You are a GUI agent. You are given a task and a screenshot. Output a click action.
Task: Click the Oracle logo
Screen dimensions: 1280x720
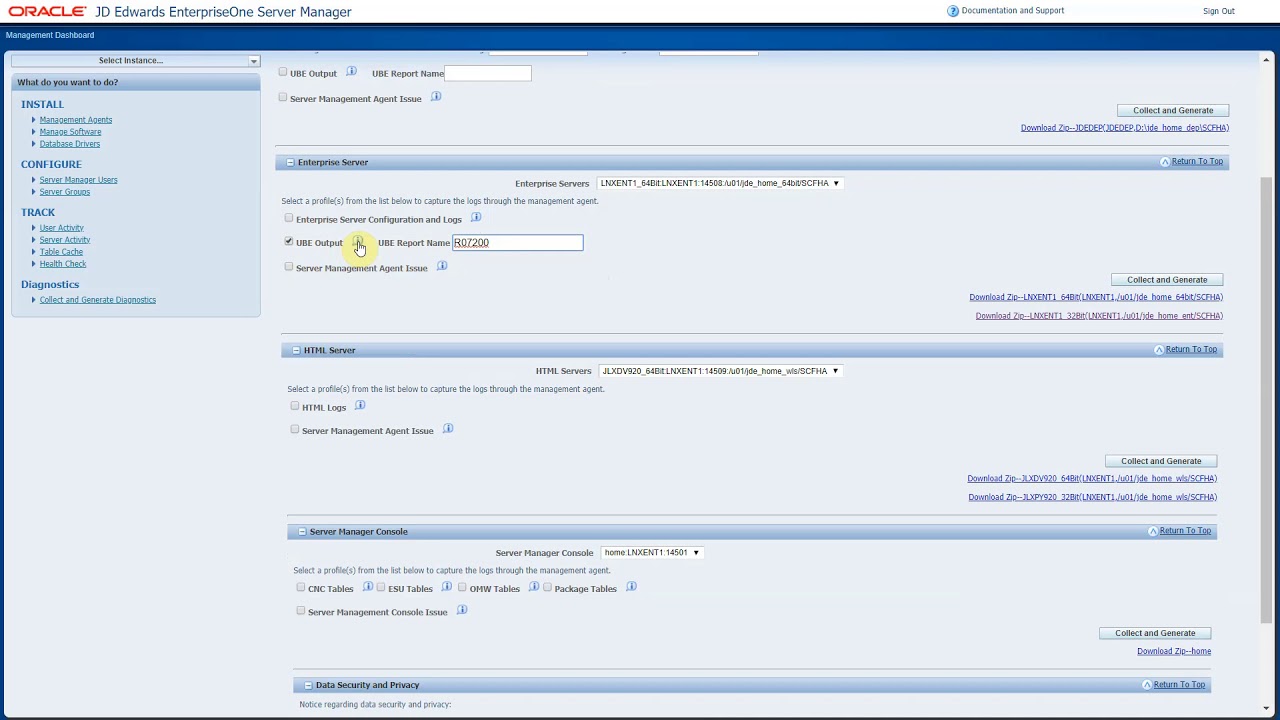(47, 12)
